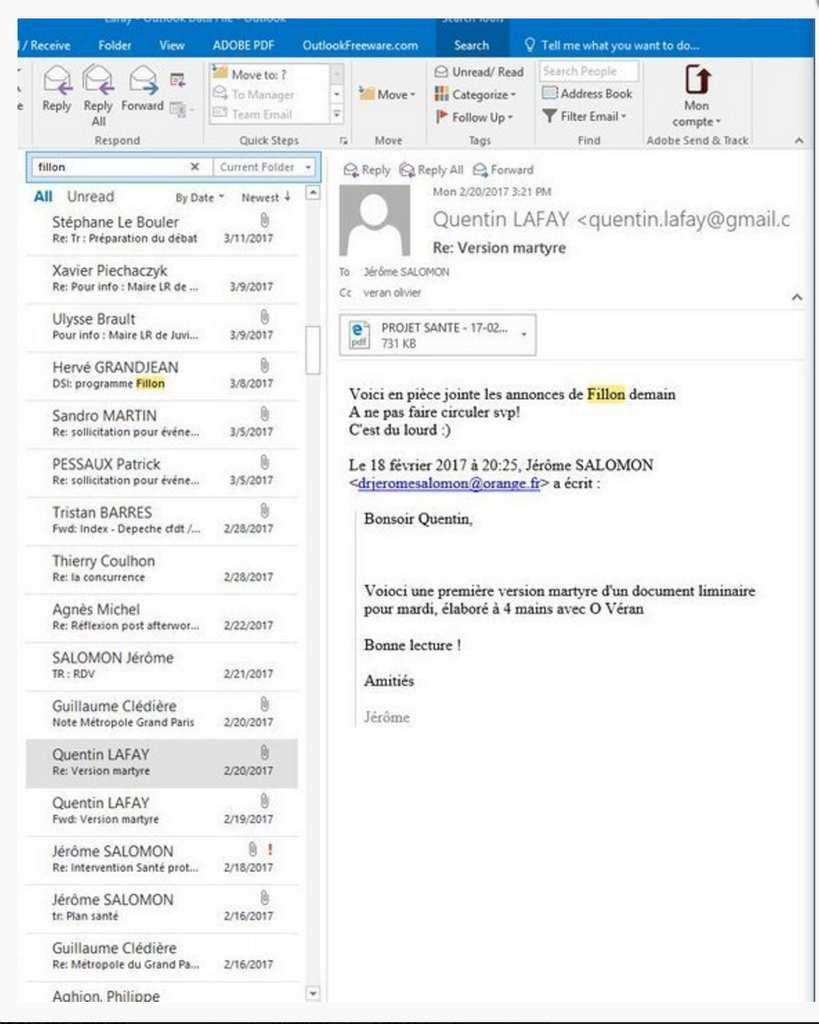Open the Mon compte Adobe Send & Track icon
The image size is (819, 1024).
point(697,96)
